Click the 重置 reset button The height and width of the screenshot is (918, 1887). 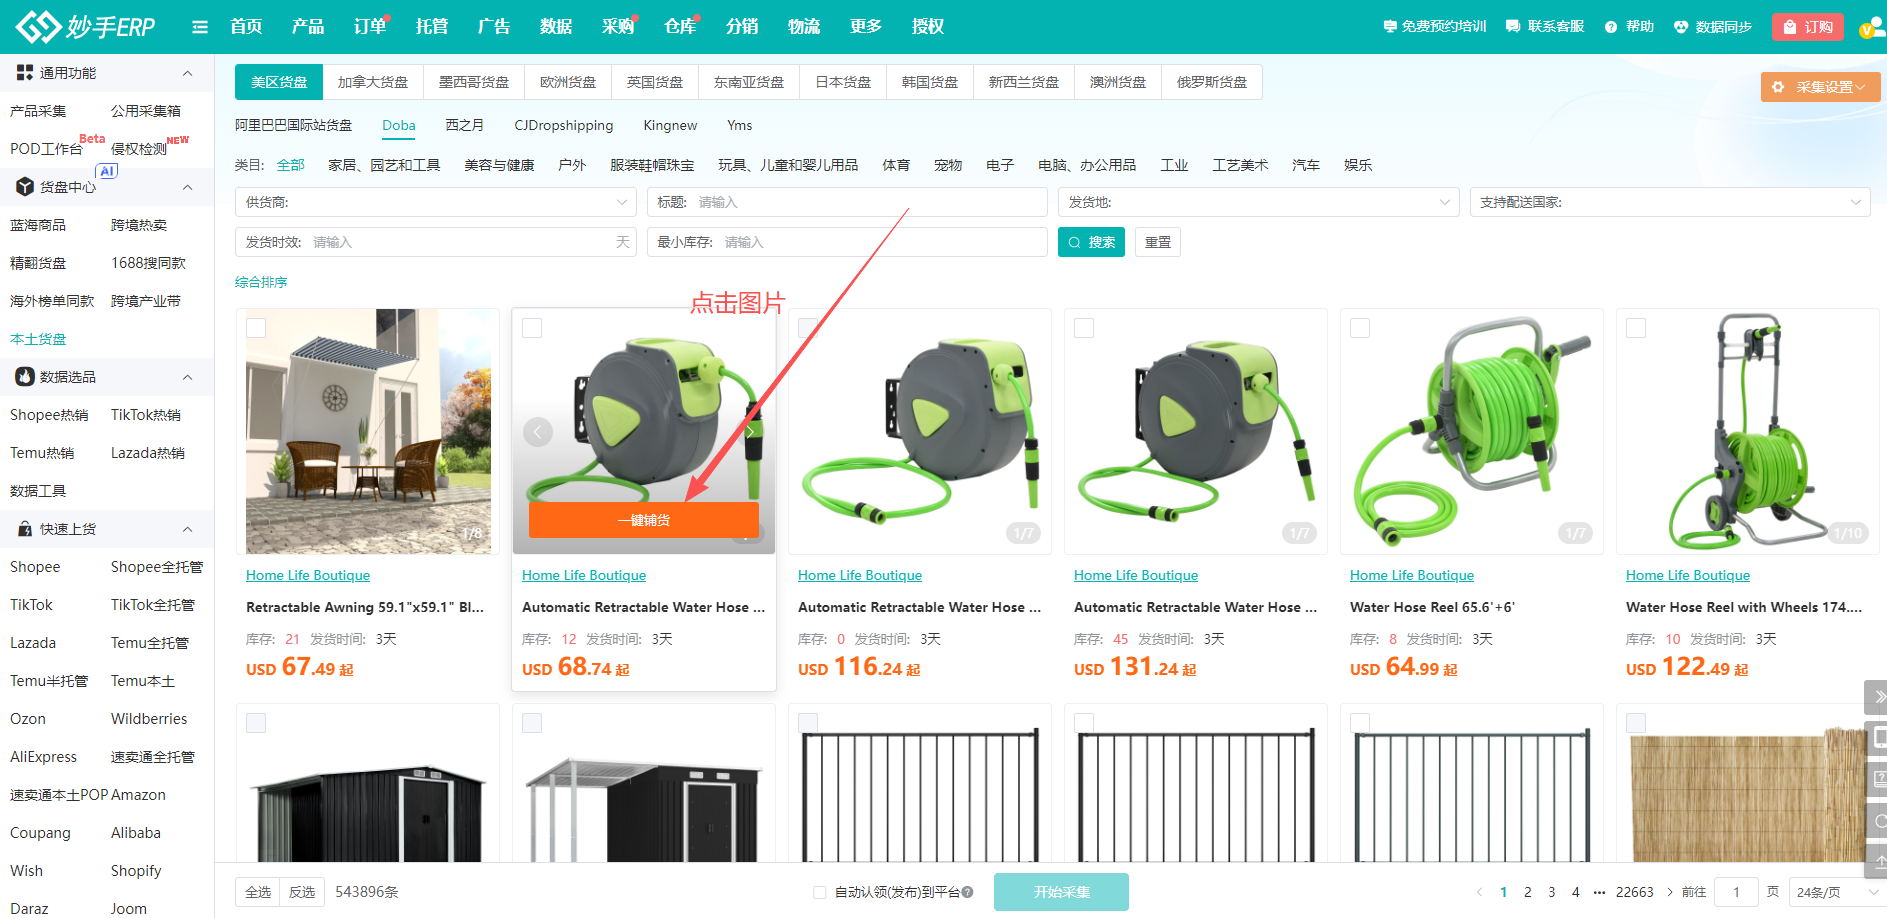click(1158, 242)
